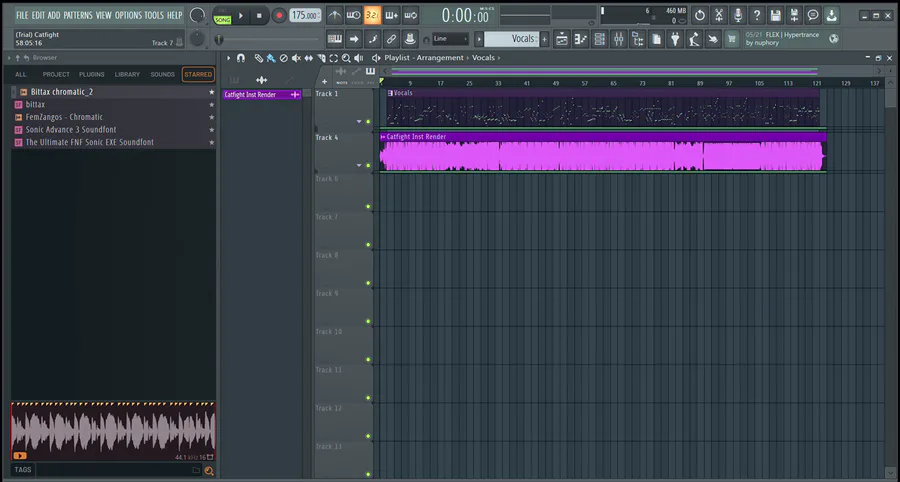Toggle overdub recording icon
This screenshot has width=900, height=482.
coord(391,15)
